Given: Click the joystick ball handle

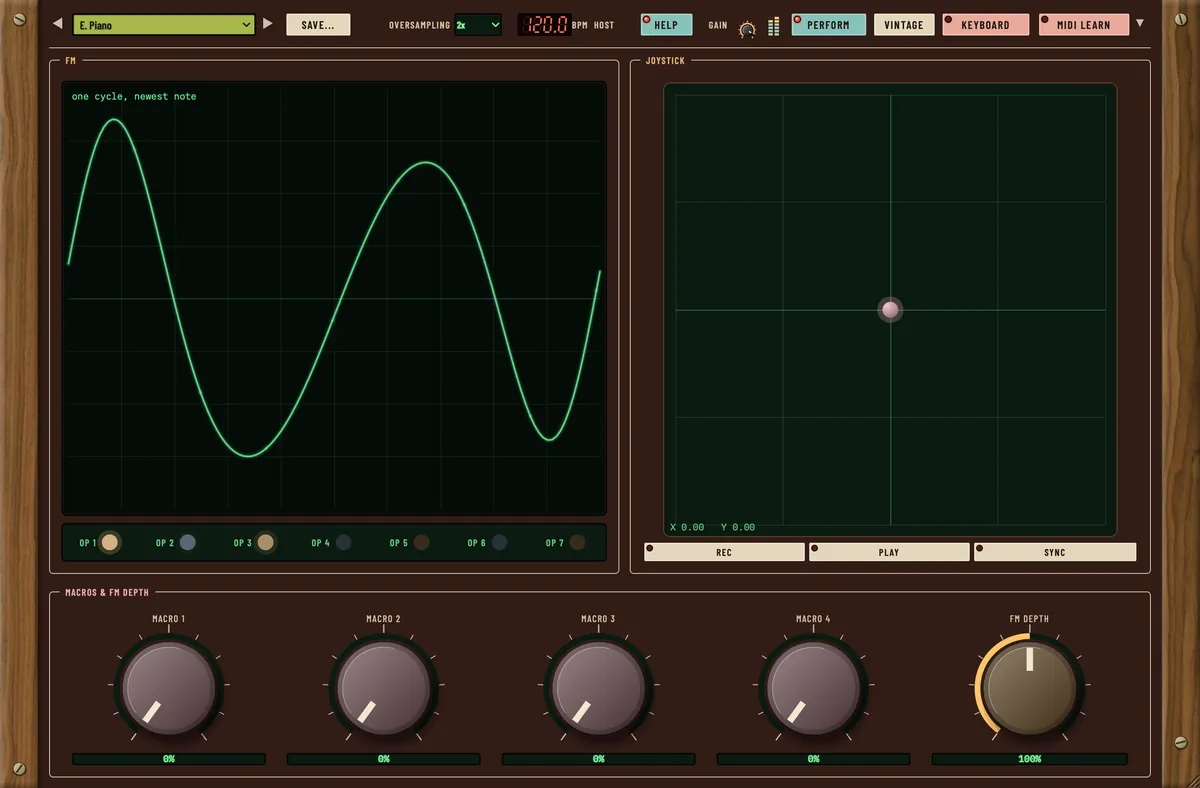Looking at the screenshot, I should [890, 310].
